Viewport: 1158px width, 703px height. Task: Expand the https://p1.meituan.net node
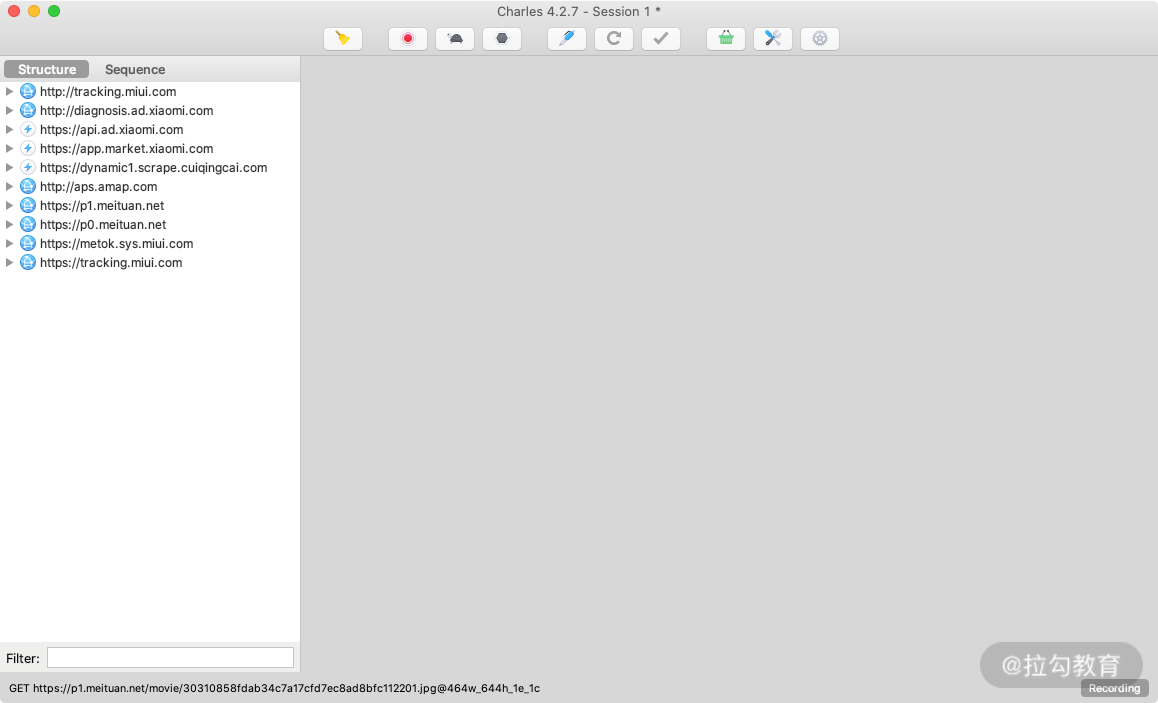10,205
